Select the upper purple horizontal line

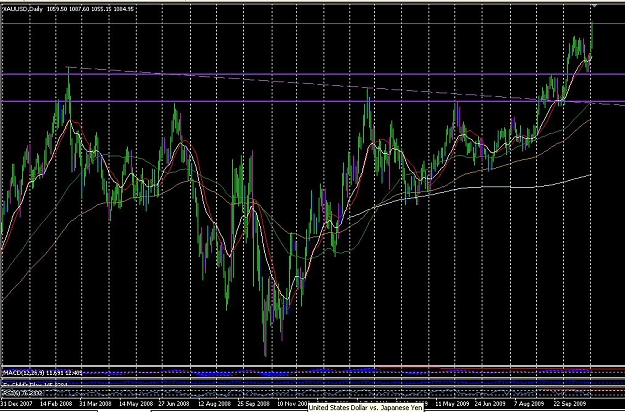point(312,74)
